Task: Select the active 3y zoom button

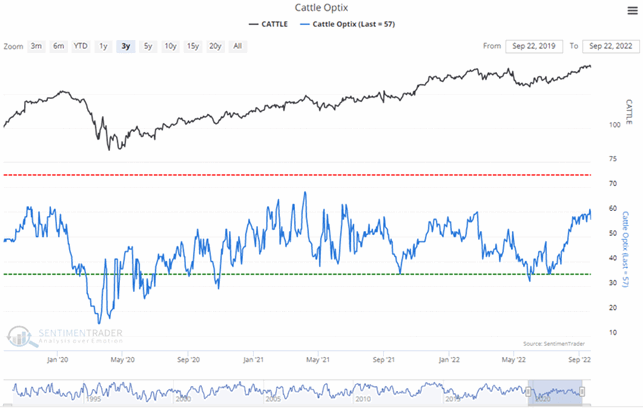Action: tap(124, 46)
